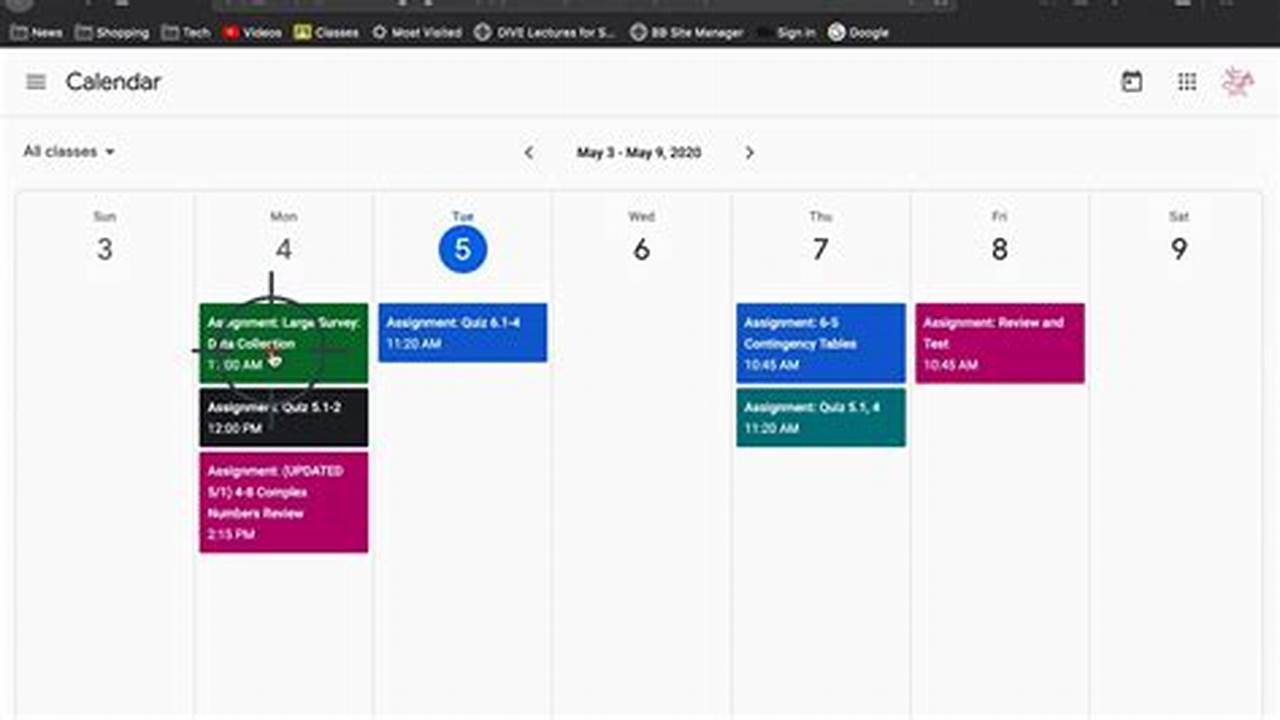1280x720 pixels.
Task: Select Tuesday's highlighted date circle 5
Action: tap(462, 249)
